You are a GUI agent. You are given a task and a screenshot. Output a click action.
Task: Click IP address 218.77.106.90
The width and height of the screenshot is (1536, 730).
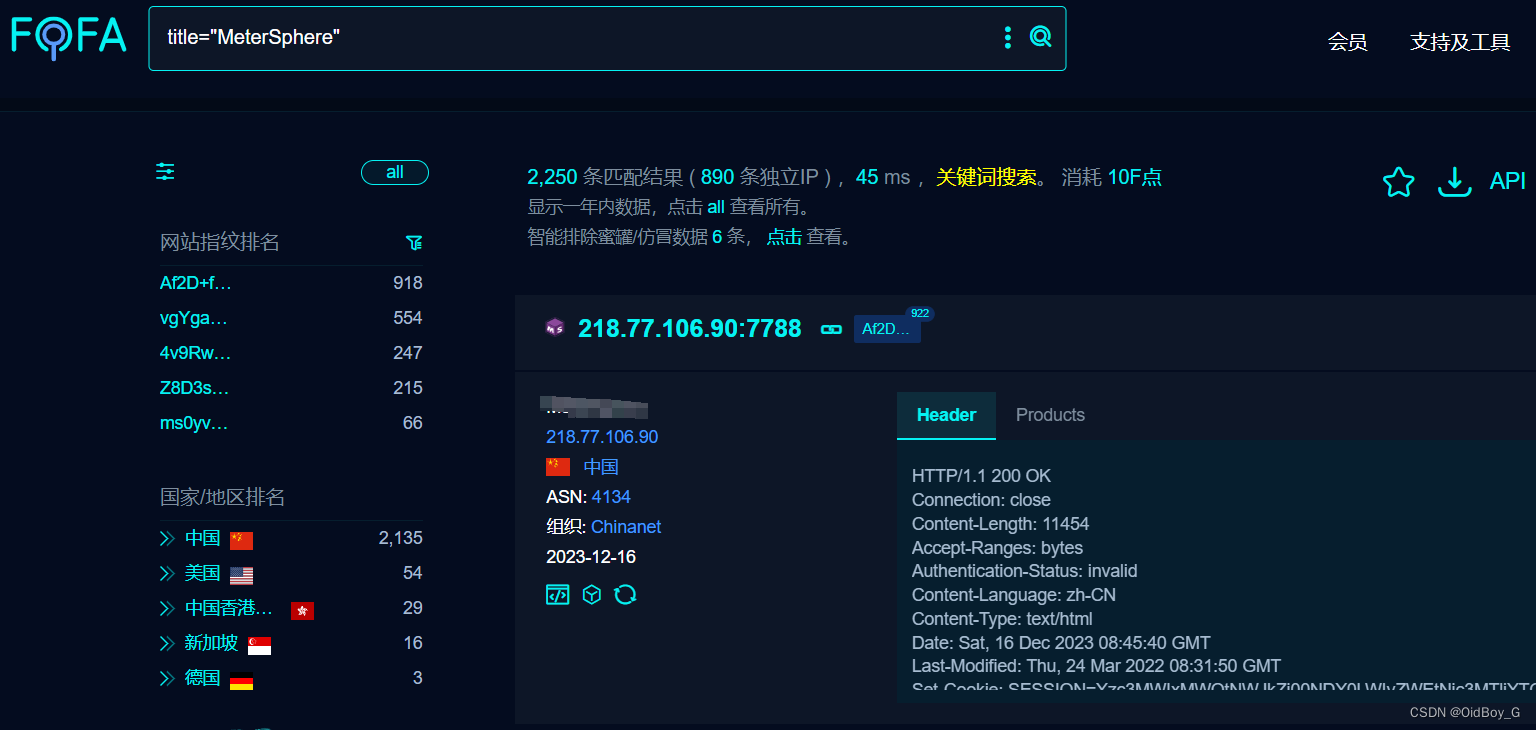(x=602, y=437)
